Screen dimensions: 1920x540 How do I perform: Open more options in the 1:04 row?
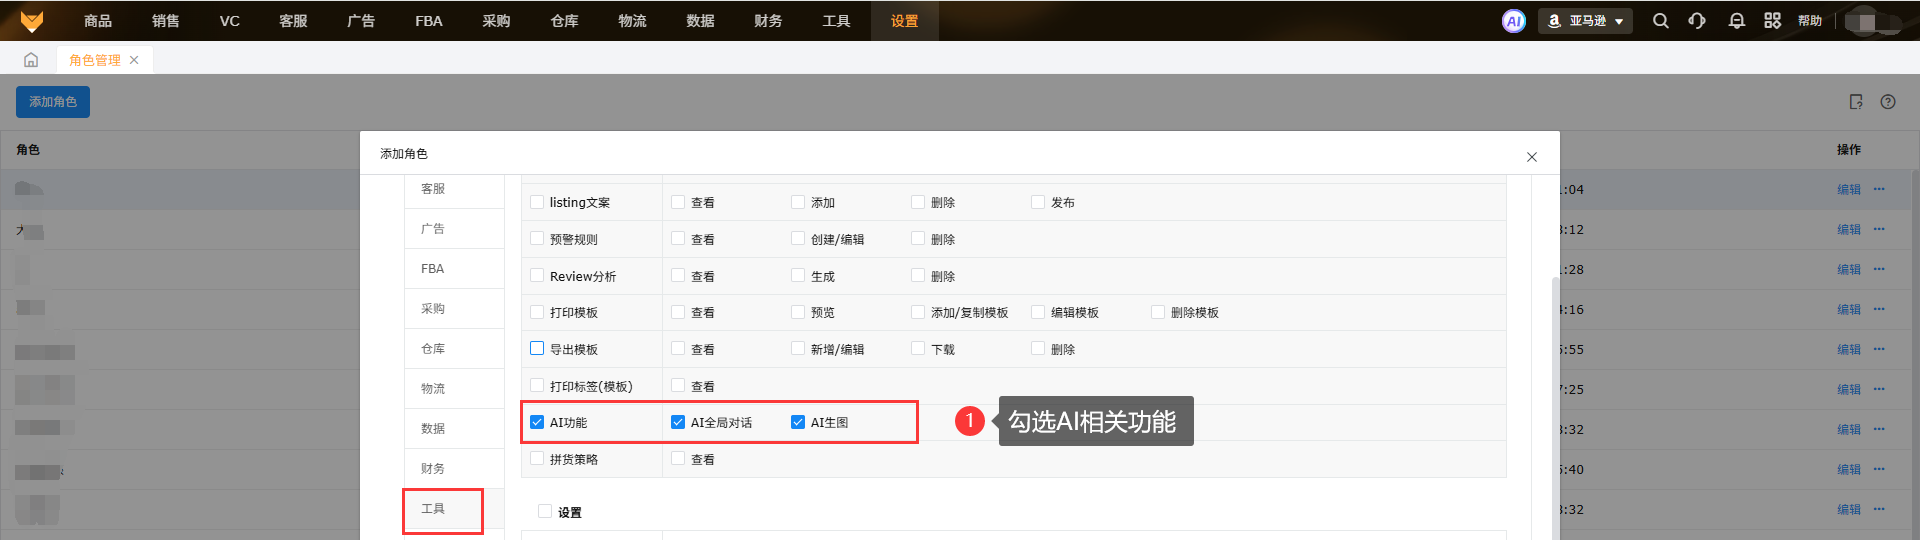click(x=1879, y=189)
